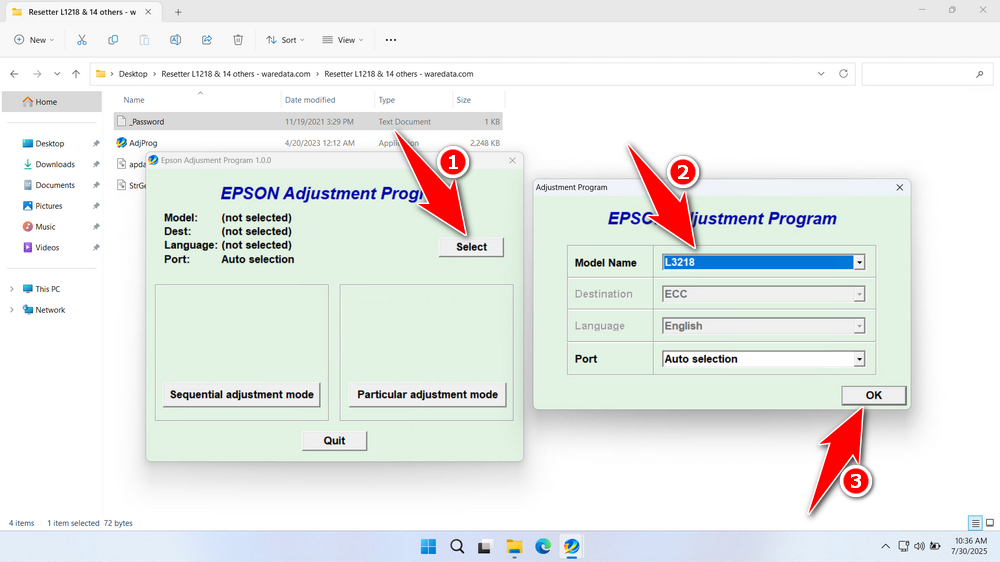The width and height of the screenshot is (1000, 562).
Task: Expand the Network tree node
Action: pos(11,310)
